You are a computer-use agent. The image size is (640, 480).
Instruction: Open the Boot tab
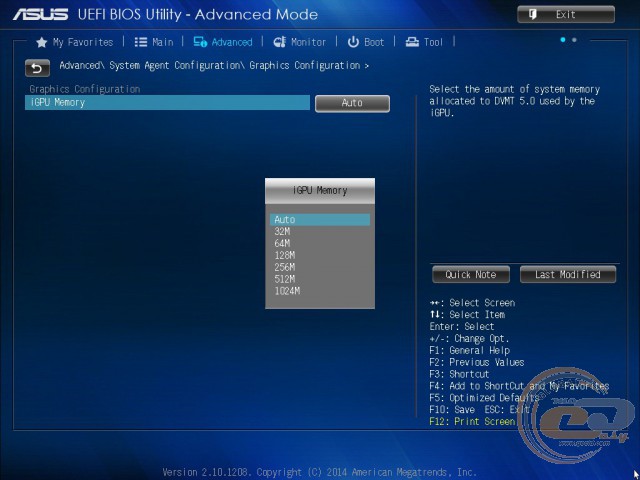[374, 42]
